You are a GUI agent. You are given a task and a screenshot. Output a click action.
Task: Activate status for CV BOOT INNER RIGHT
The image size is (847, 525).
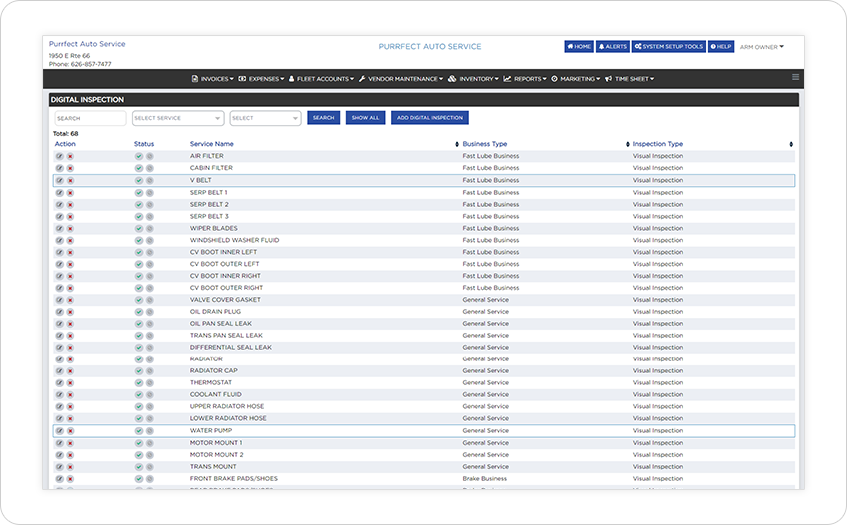[x=139, y=276]
